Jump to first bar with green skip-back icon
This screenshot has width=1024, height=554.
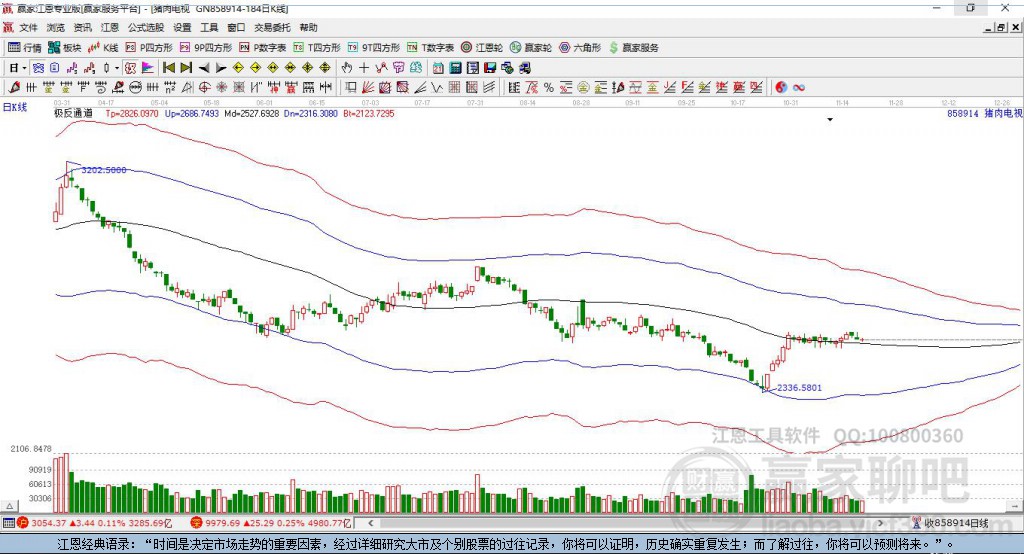tap(168, 68)
